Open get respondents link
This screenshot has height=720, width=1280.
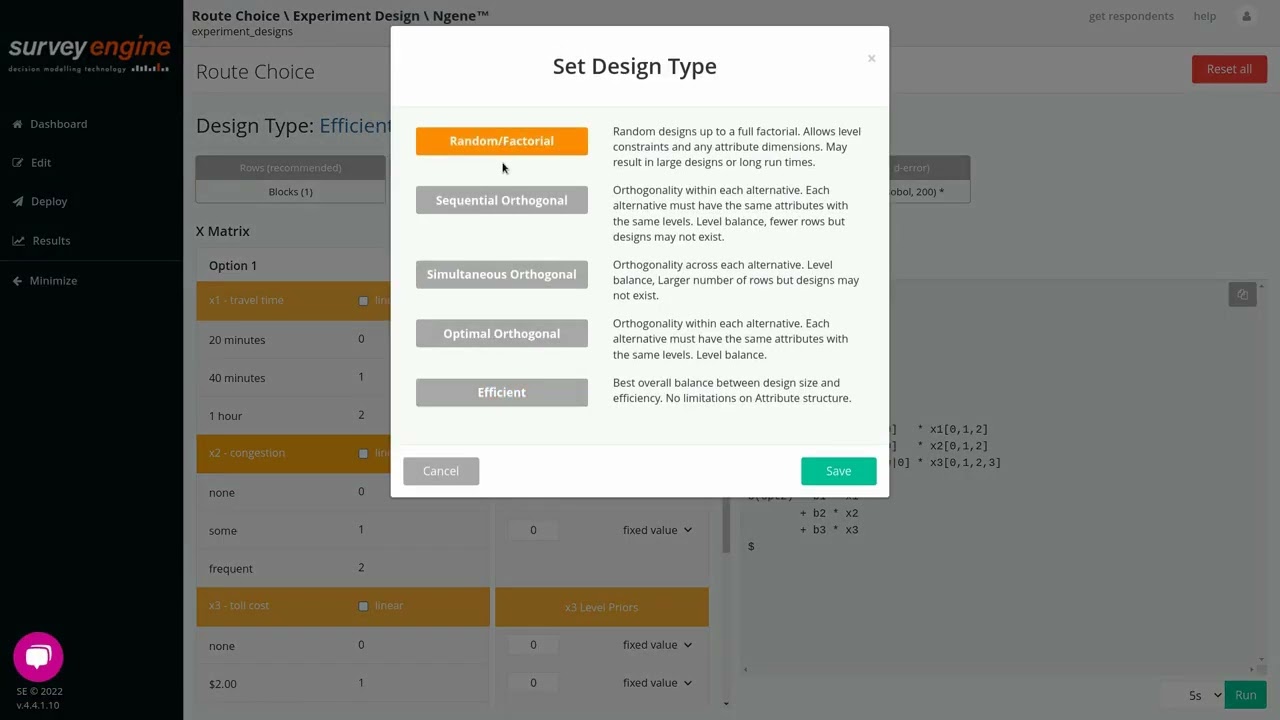click(1131, 16)
